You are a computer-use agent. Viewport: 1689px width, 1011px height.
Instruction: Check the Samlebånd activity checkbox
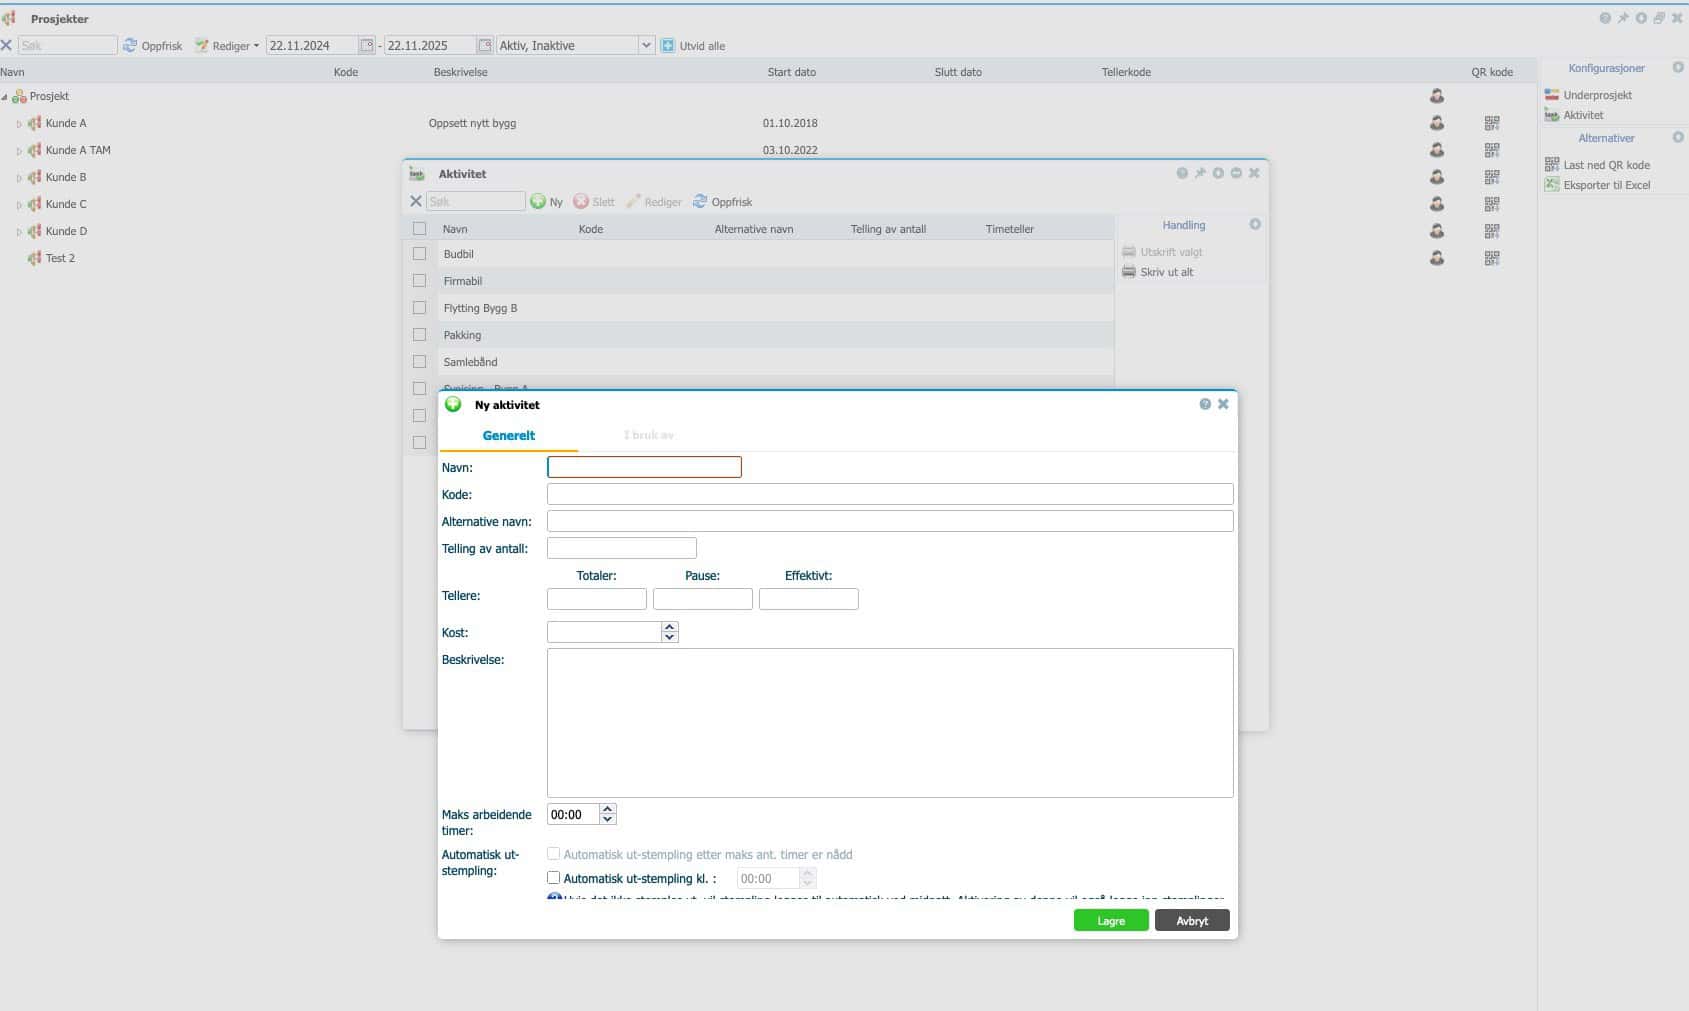420,362
